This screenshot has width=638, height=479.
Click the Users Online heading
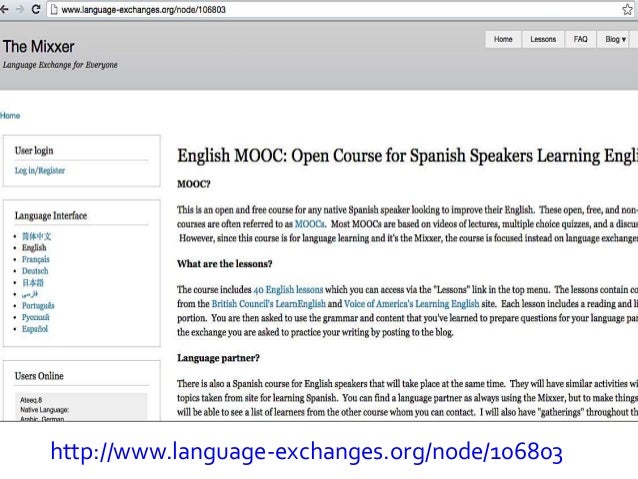pyautogui.click(x=39, y=376)
